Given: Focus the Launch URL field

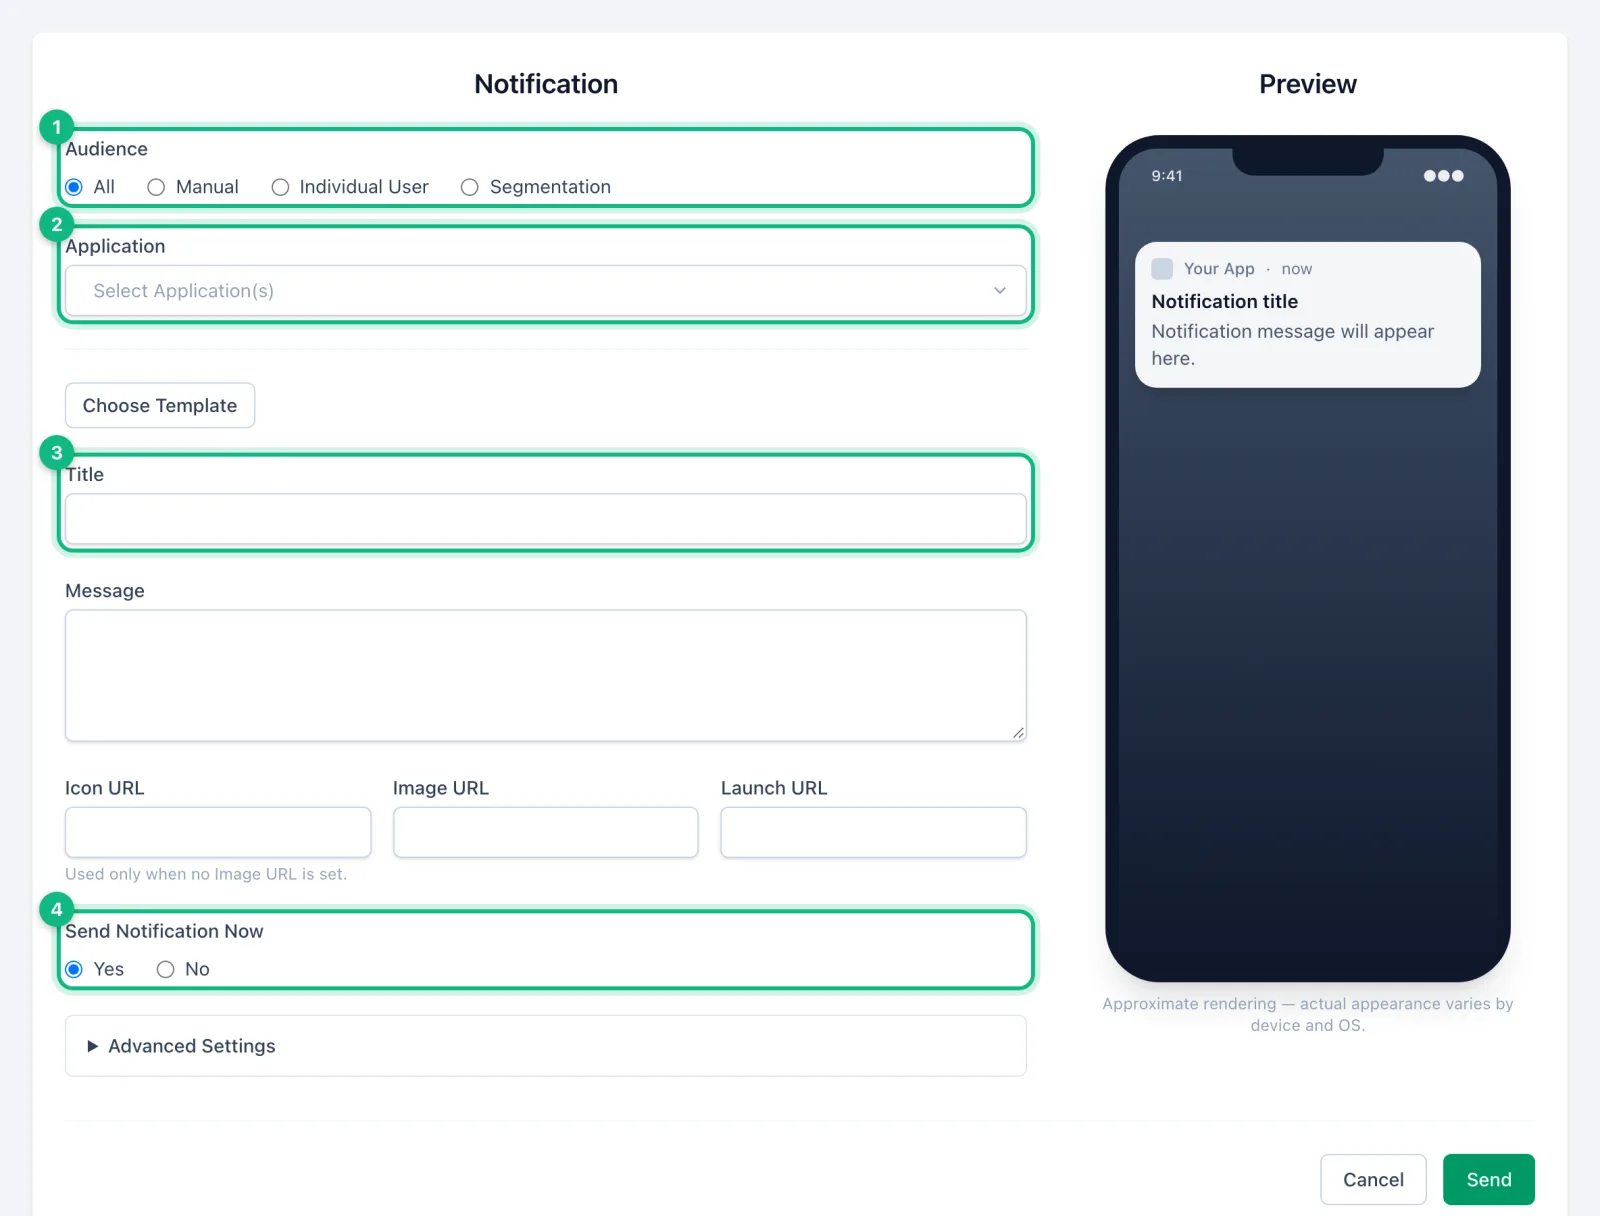Looking at the screenshot, I should tap(874, 832).
